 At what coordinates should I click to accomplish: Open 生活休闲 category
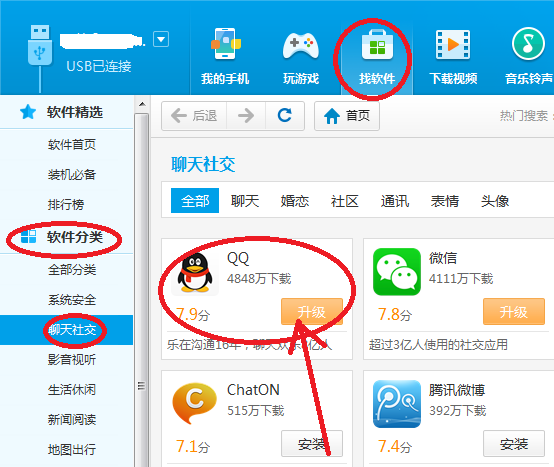[72, 390]
